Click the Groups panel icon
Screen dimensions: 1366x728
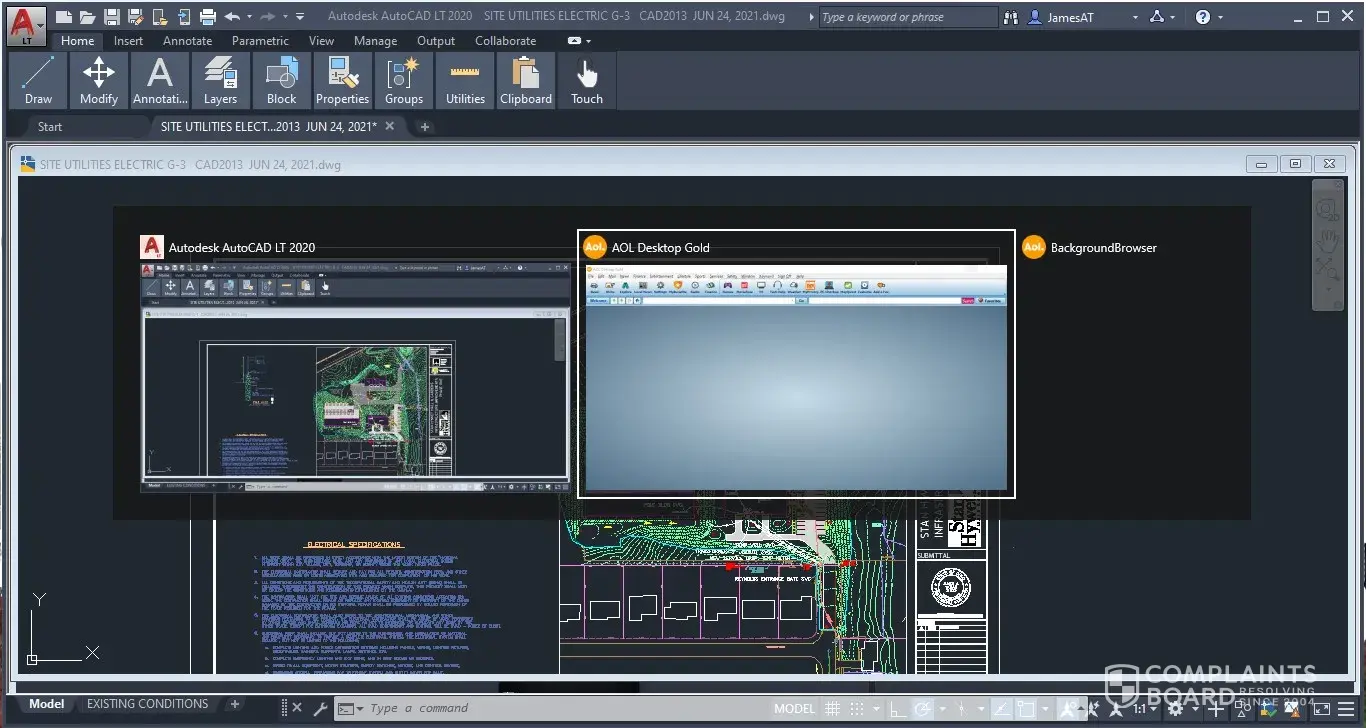click(x=404, y=80)
